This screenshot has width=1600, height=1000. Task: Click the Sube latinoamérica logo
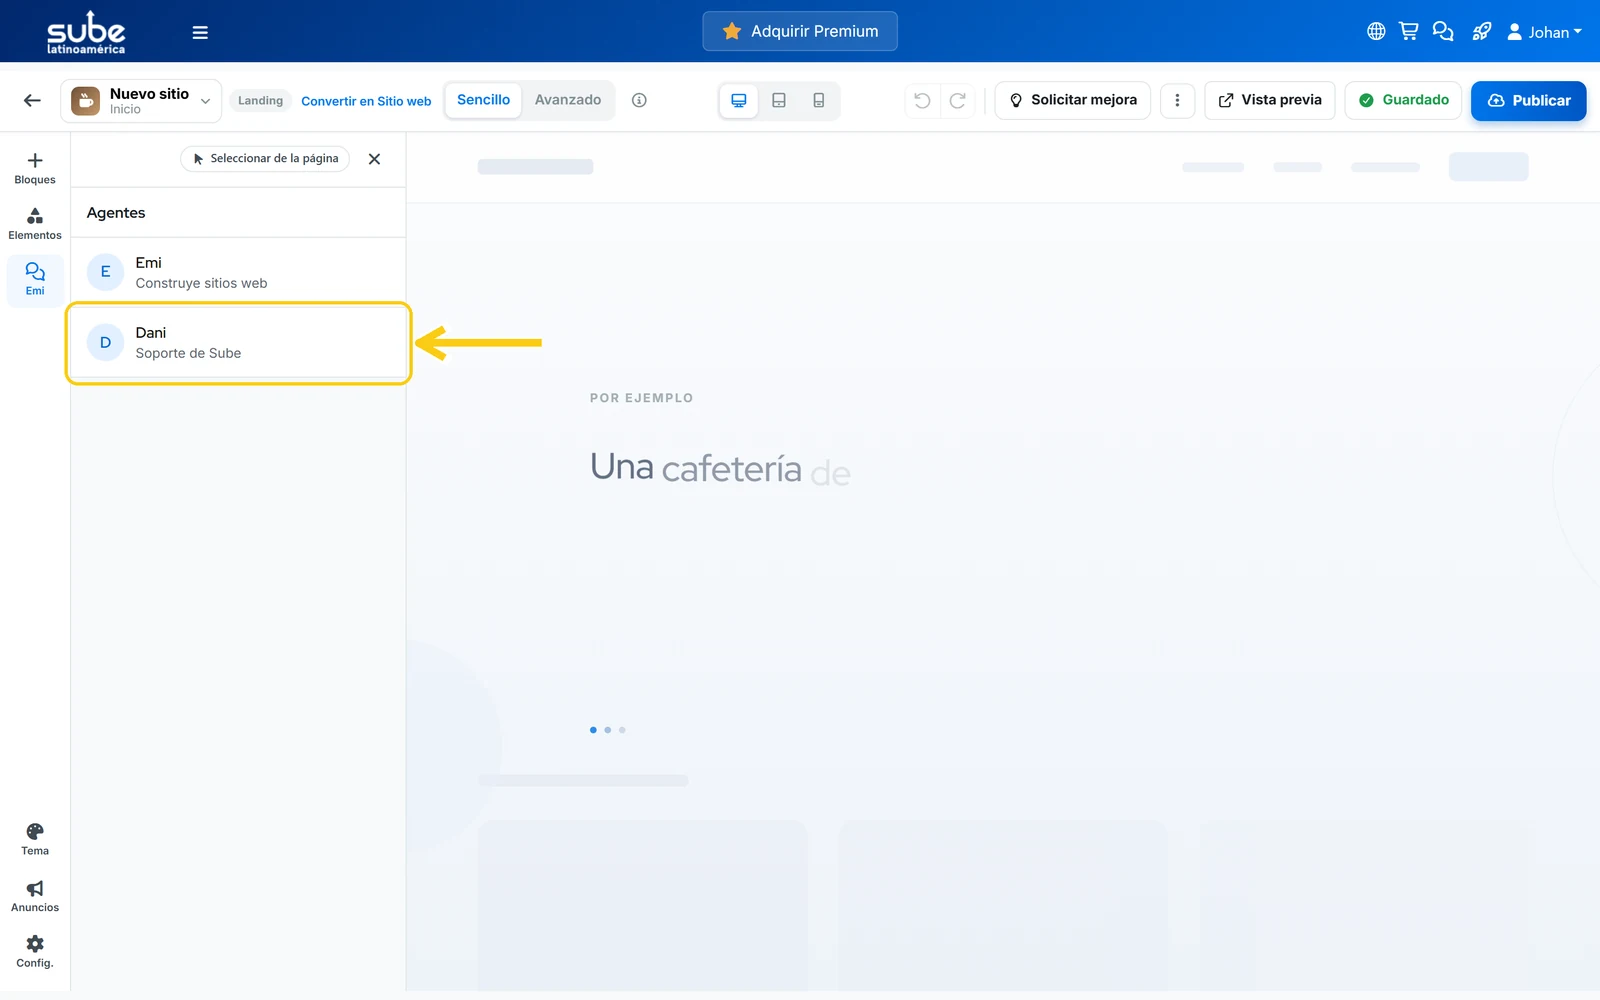[86, 32]
